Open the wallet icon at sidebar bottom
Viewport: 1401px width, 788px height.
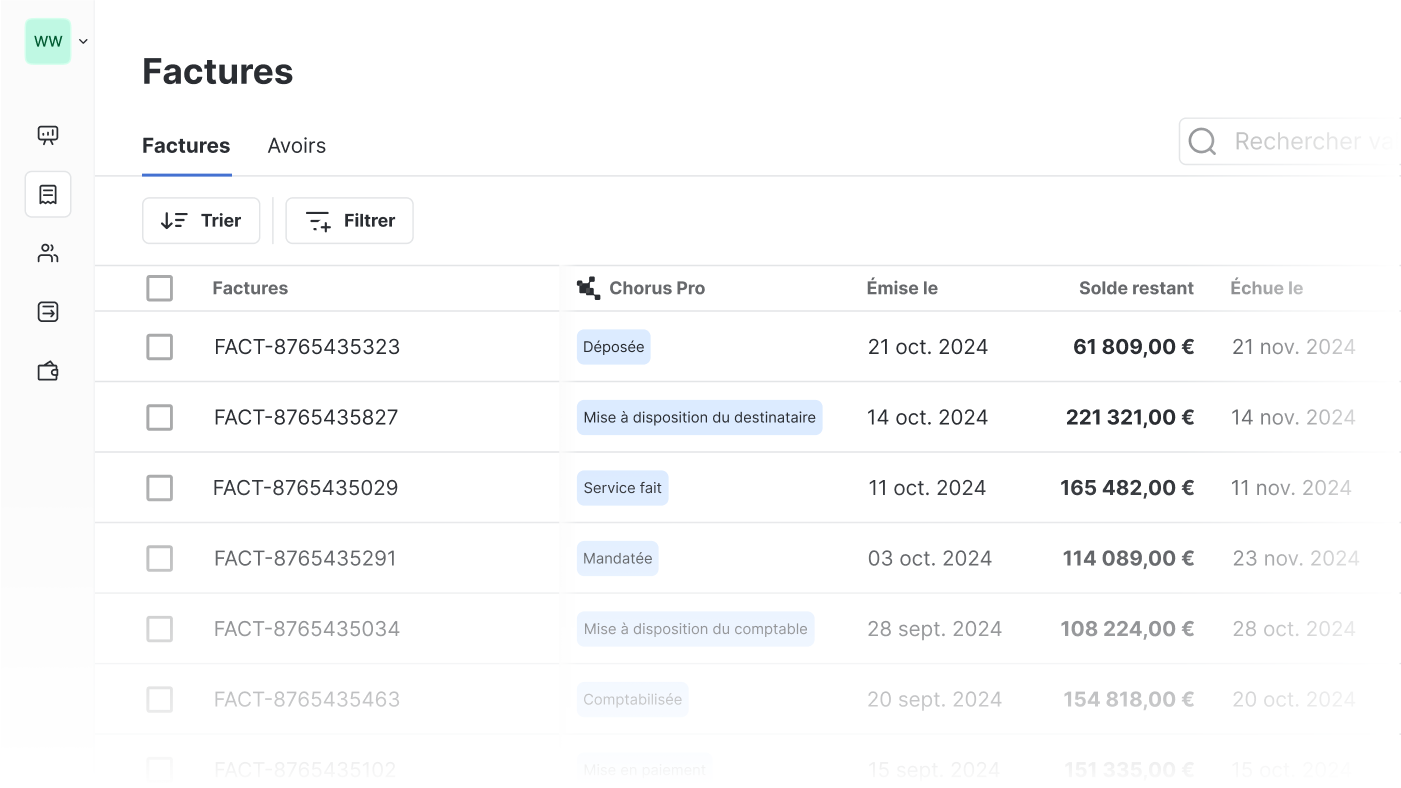[x=48, y=370]
